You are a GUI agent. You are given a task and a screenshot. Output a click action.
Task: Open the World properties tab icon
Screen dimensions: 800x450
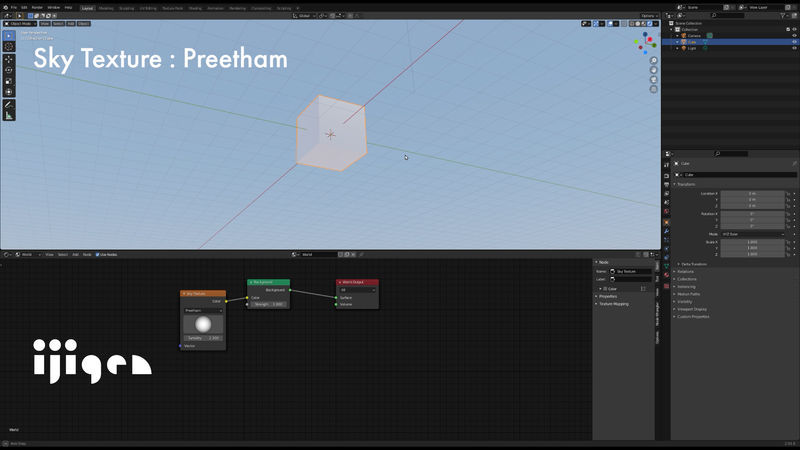[x=666, y=211]
